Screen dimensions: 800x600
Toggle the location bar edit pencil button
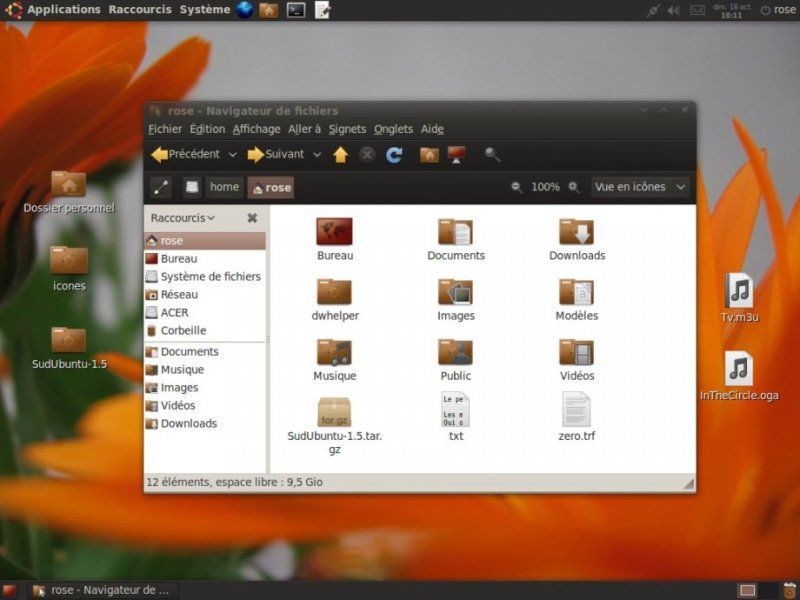pyautogui.click(x=160, y=187)
